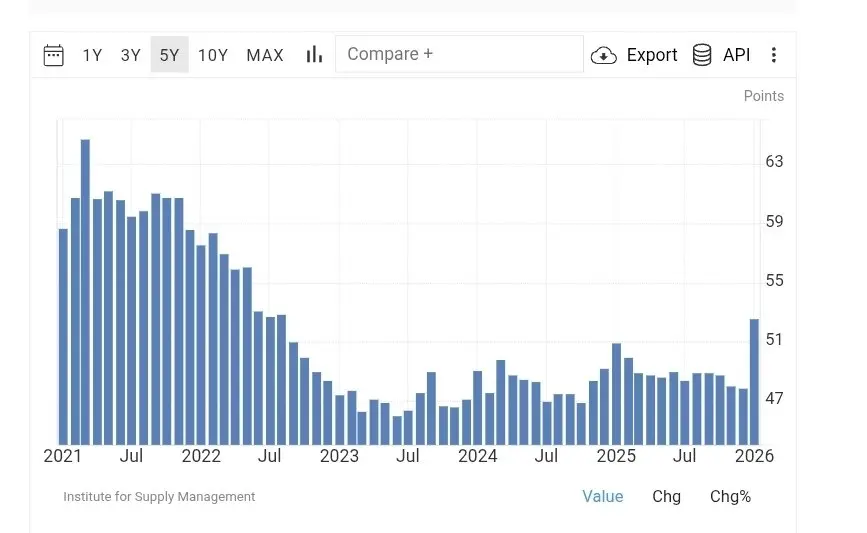The image size is (867, 533).
Task: Click the 63 axis value
Action: [774, 161]
